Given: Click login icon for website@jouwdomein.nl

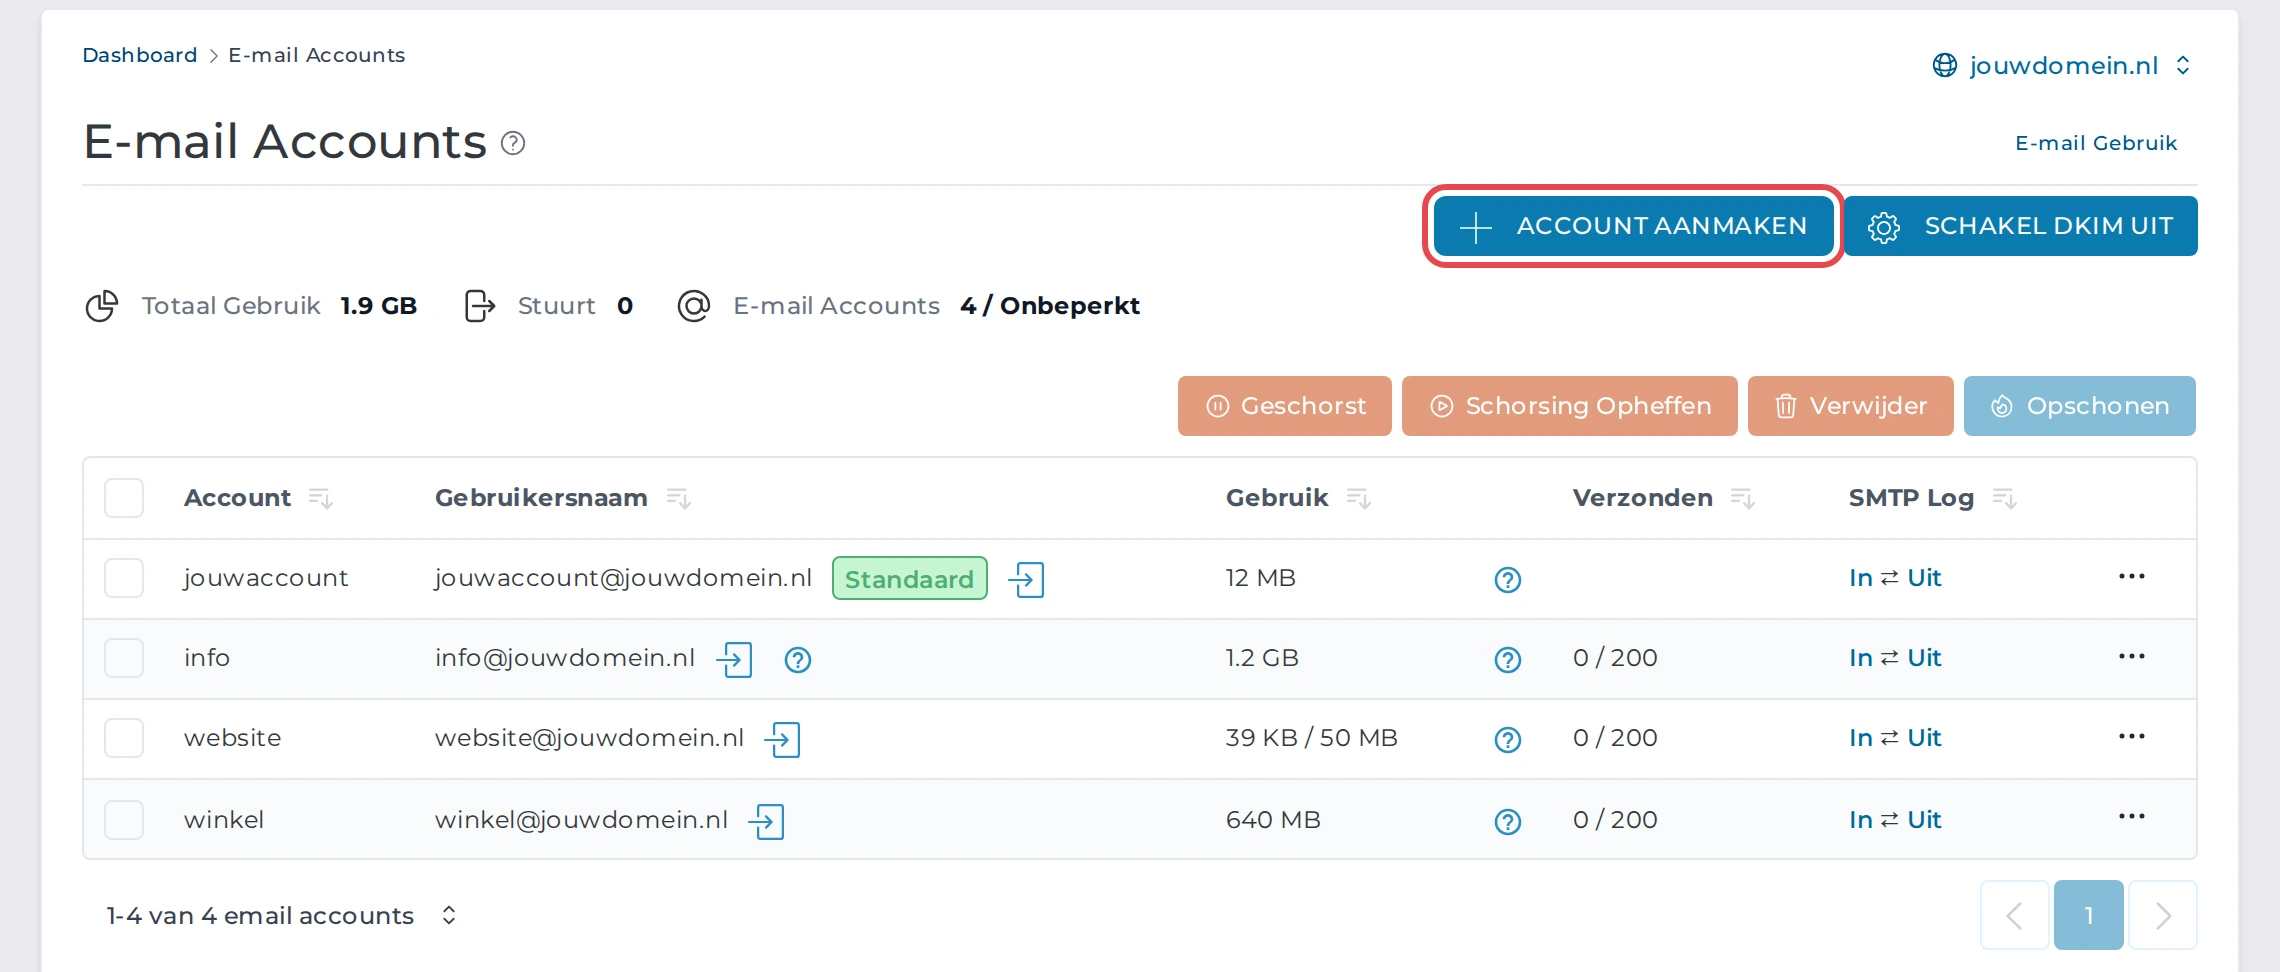Looking at the screenshot, I should pyautogui.click(x=782, y=739).
